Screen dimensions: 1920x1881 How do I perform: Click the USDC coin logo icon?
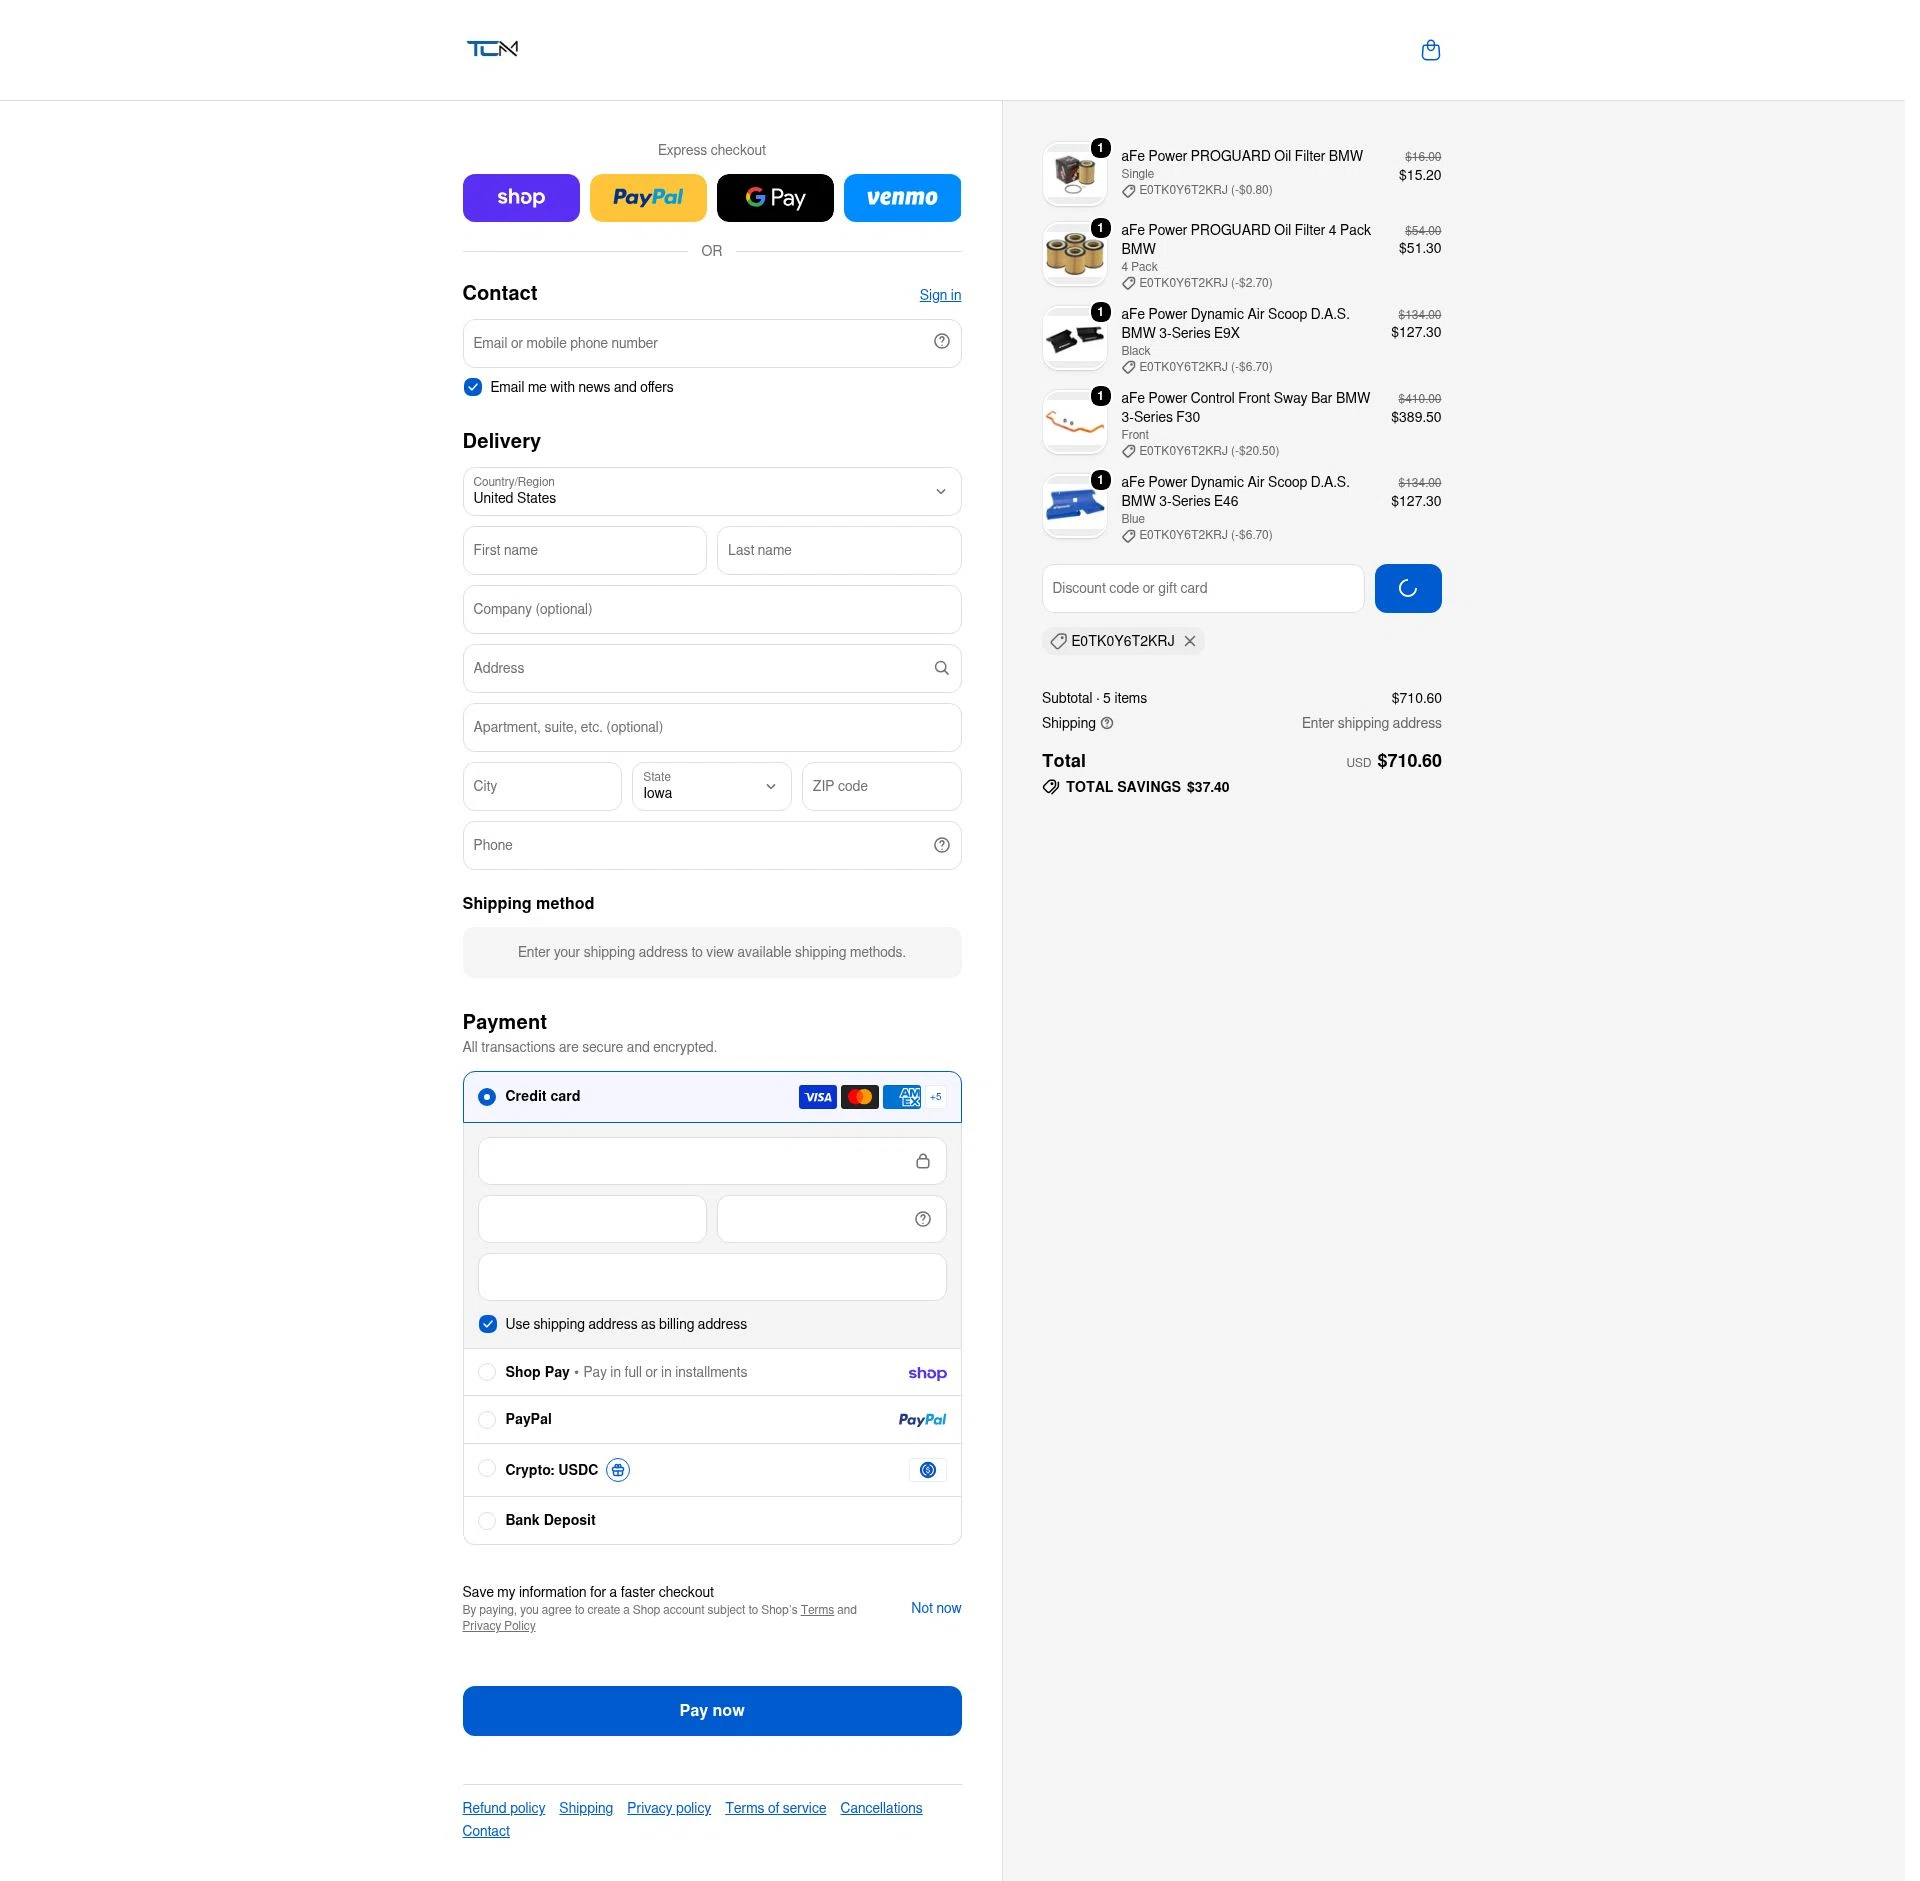[x=928, y=1470]
